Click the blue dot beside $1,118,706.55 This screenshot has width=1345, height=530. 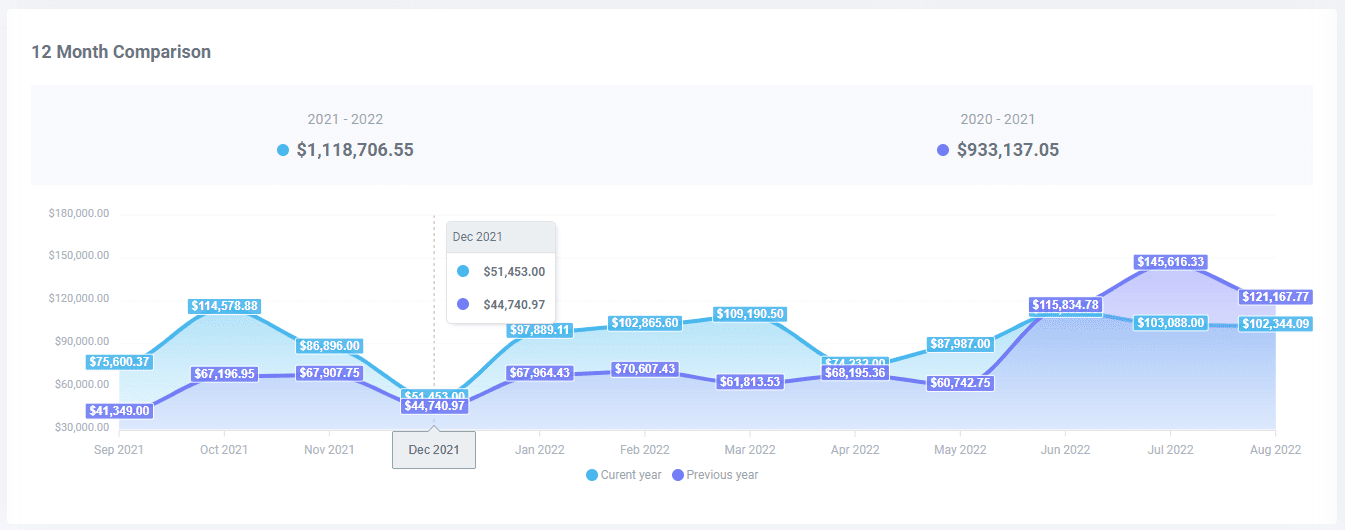pyautogui.click(x=283, y=150)
